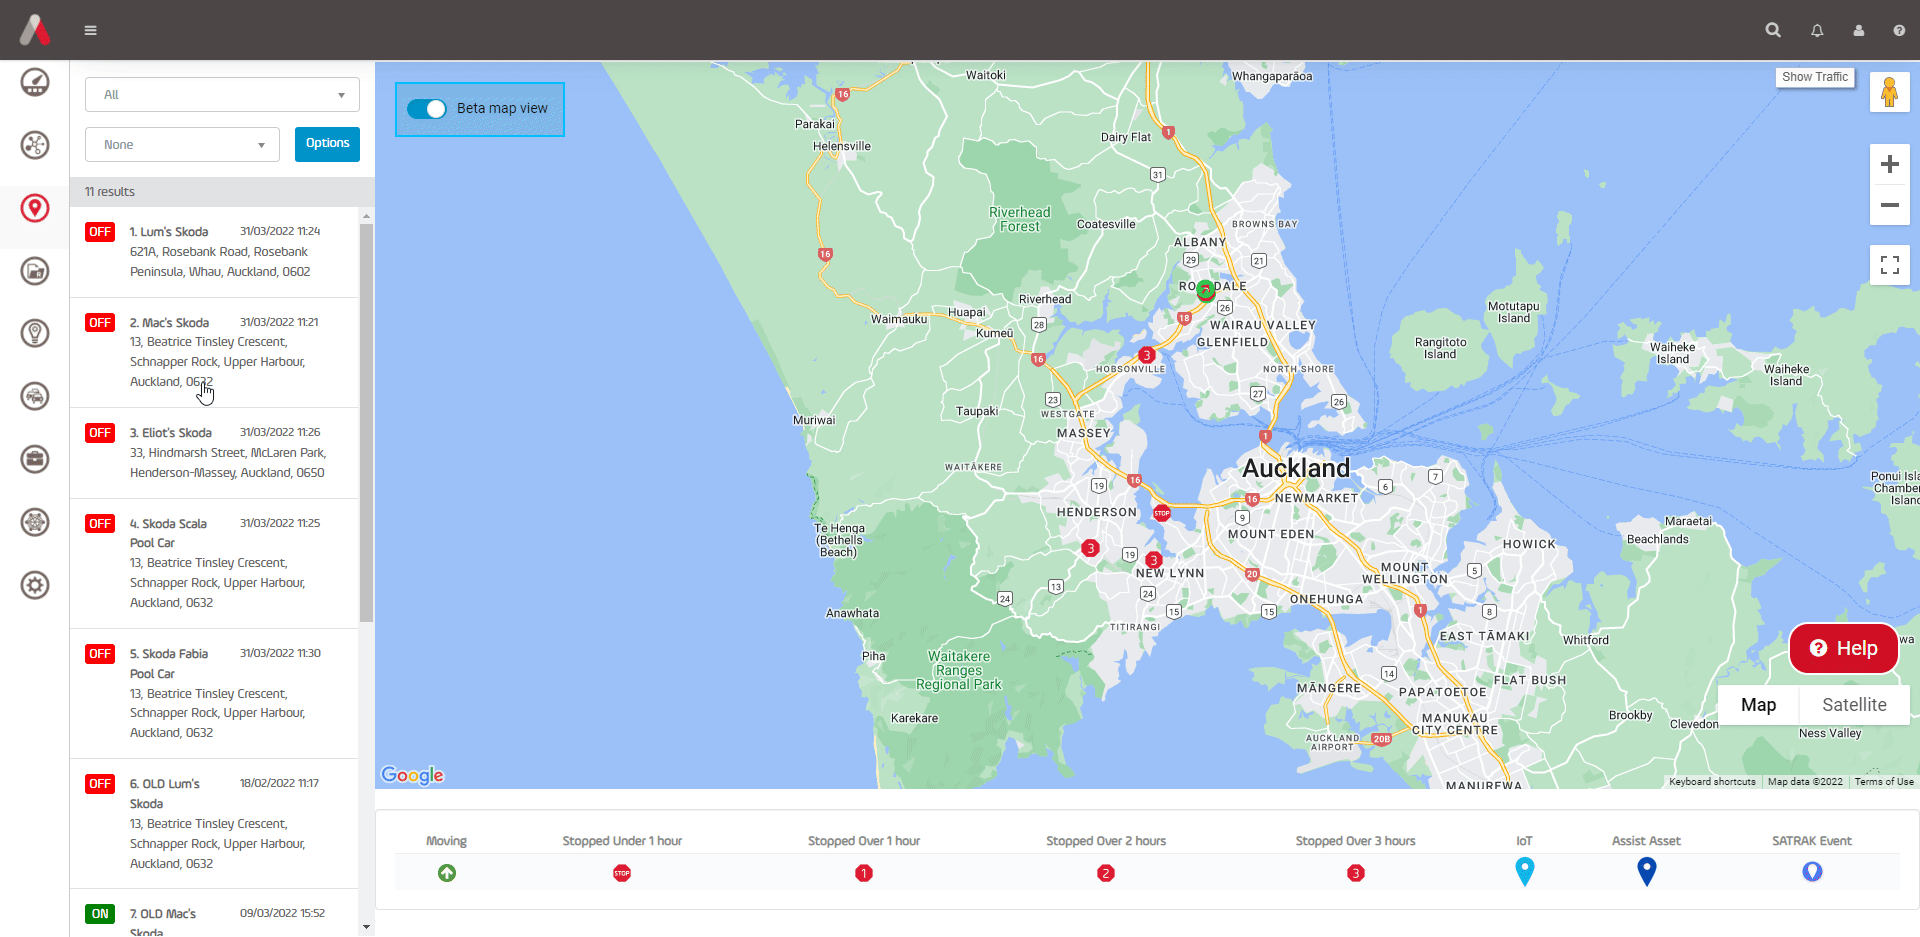This screenshot has height=937, width=1920.
Task: Open the dashboard gauge sidebar icon
Action: coord(35,82)
